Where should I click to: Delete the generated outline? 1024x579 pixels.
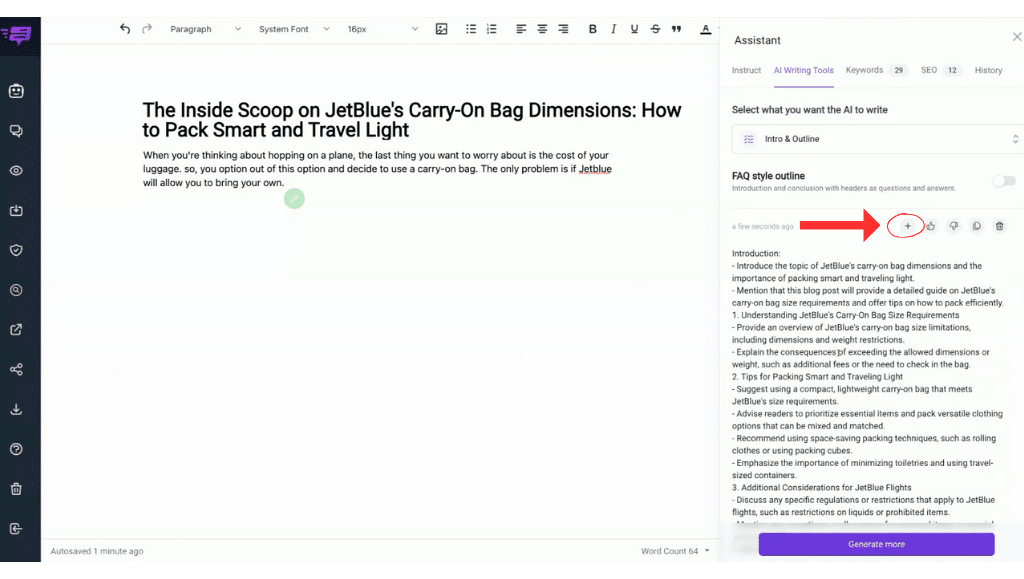coord(999,226)
